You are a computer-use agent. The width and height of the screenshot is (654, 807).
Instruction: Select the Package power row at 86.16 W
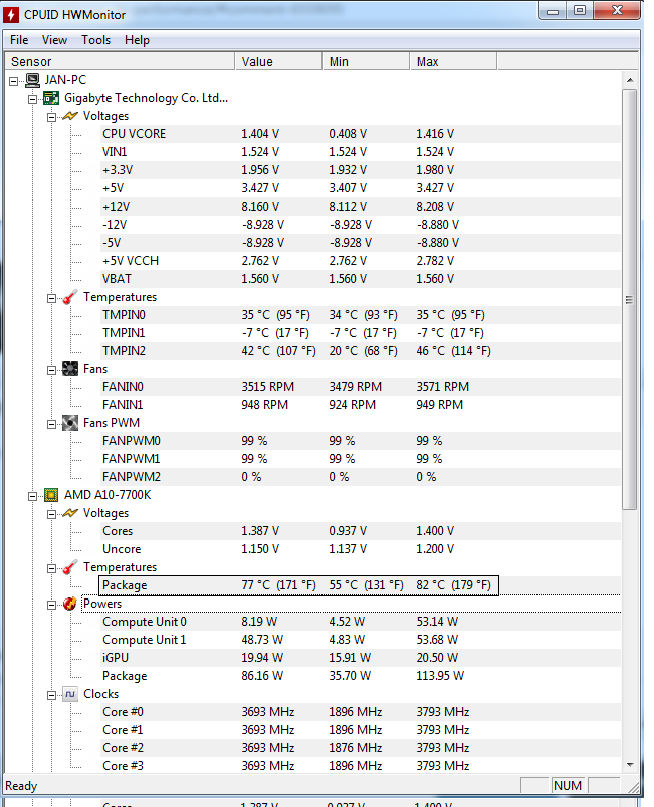[x=361, y=676]
